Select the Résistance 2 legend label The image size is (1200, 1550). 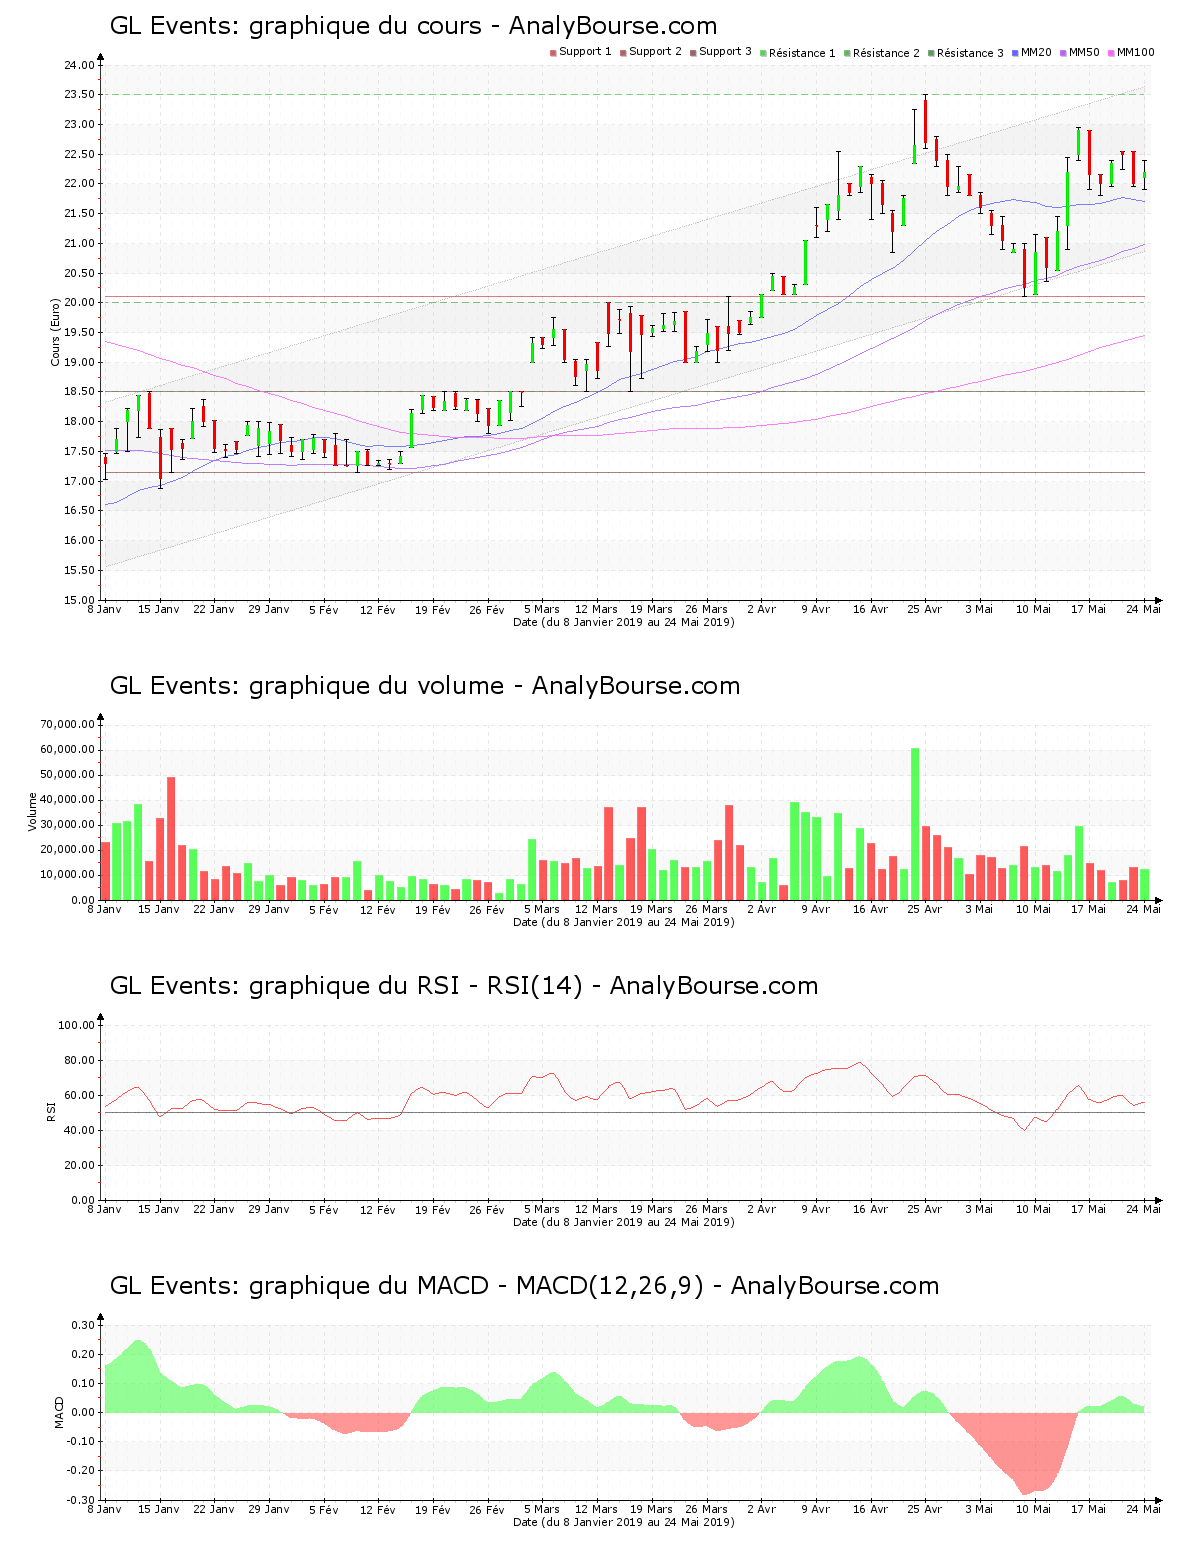pyautogui.click(x=886, y=53)
